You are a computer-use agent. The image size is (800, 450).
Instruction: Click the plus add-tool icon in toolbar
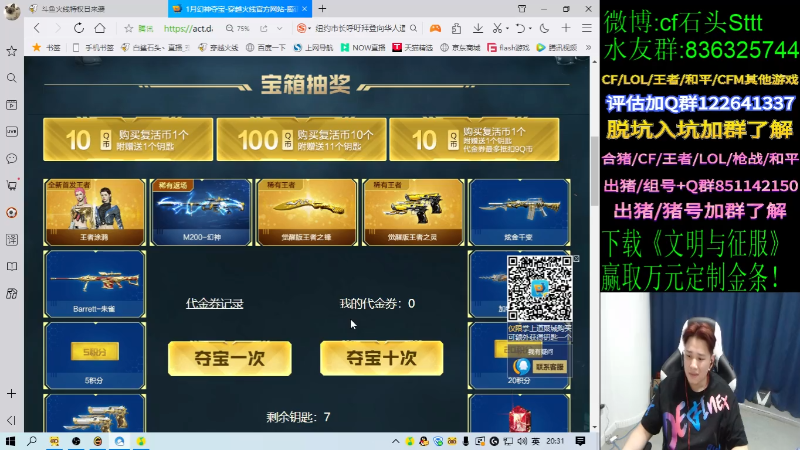[x=566, y=29]
